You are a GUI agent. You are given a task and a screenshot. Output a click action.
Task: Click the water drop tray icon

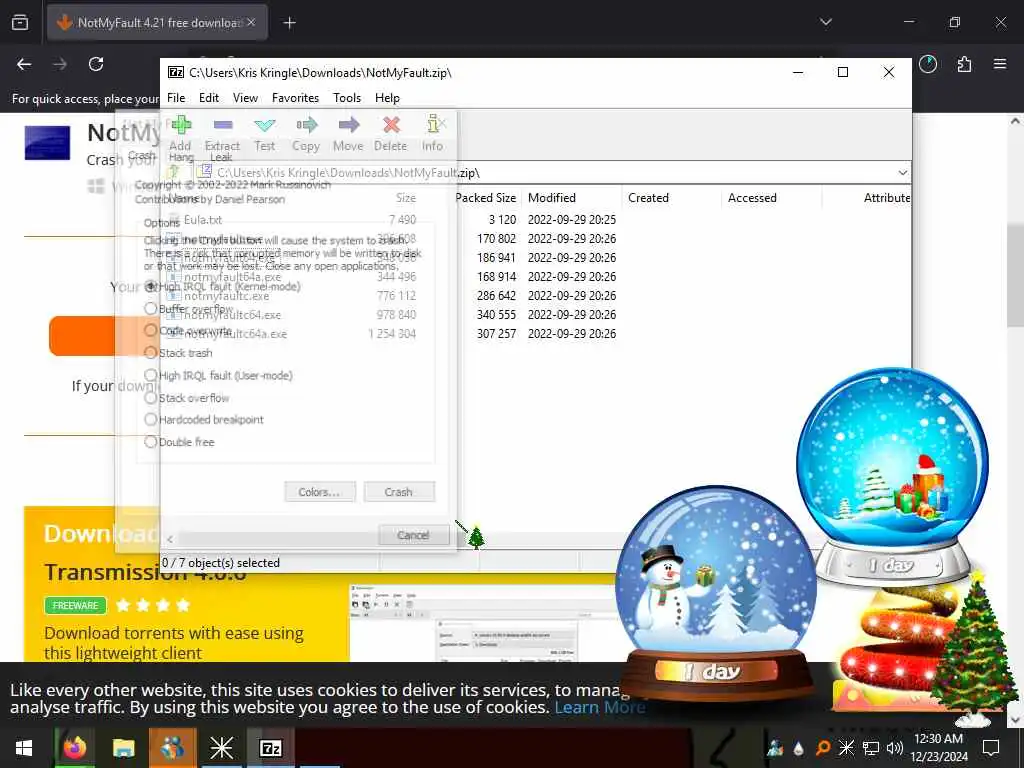[799, 748]
